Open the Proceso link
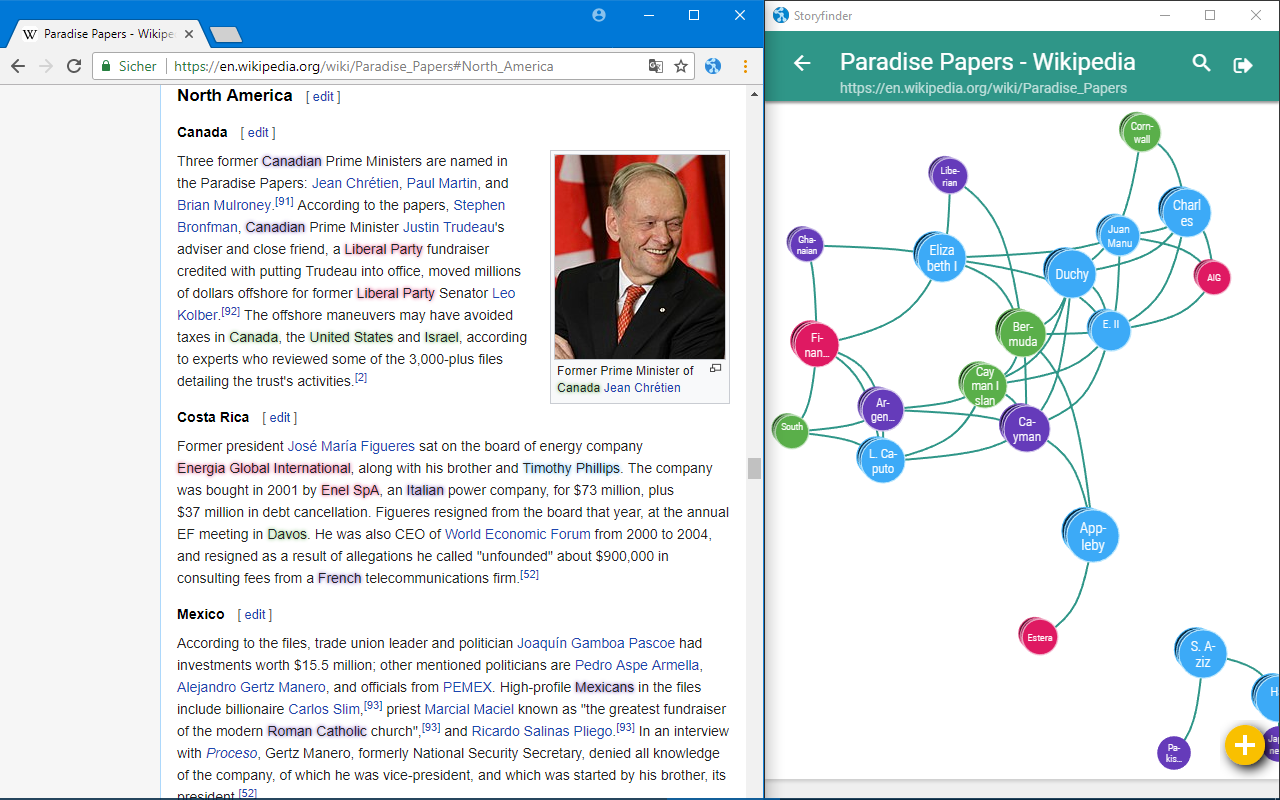The width and height of the screenshot is (1280, 800). (x=232, y=753)
